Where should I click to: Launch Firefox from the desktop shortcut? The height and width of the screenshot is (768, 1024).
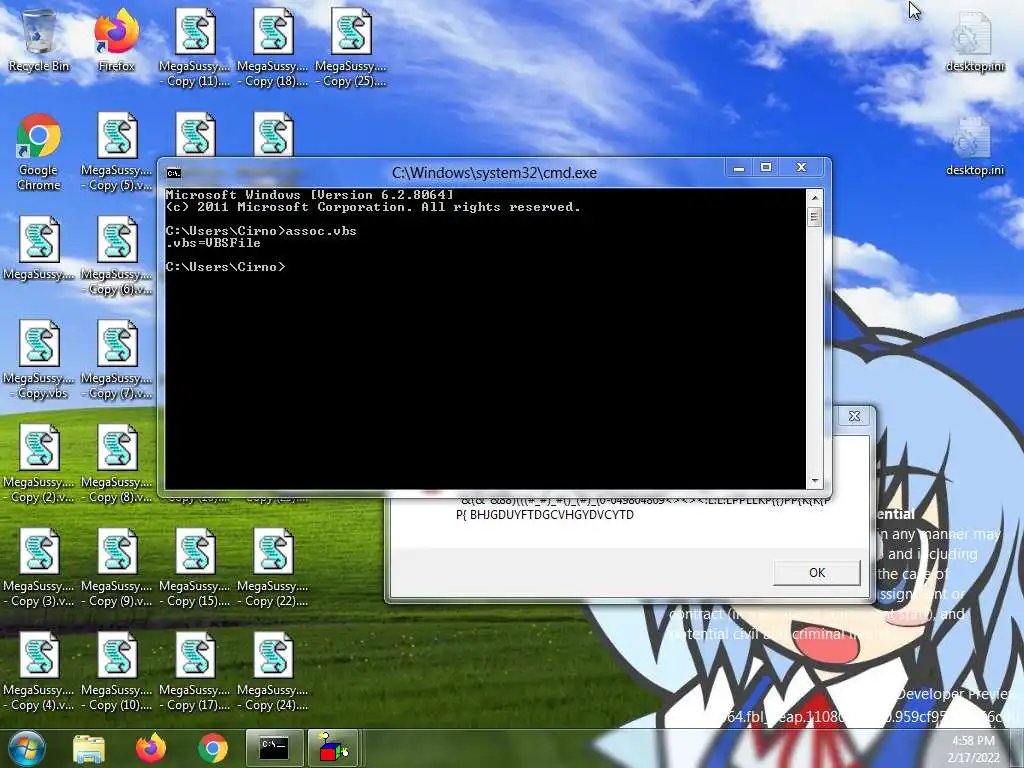tap(116, 40)
